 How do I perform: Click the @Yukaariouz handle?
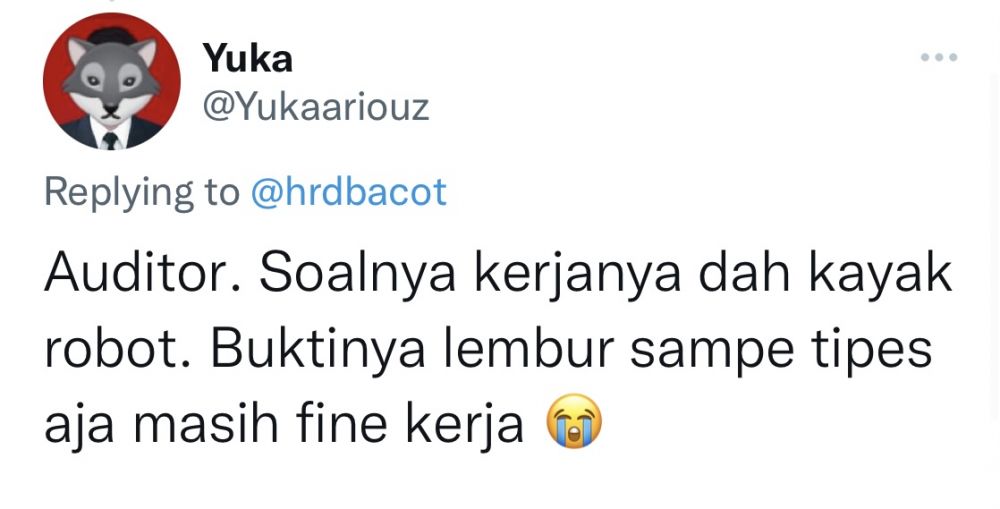coord(316,108)
